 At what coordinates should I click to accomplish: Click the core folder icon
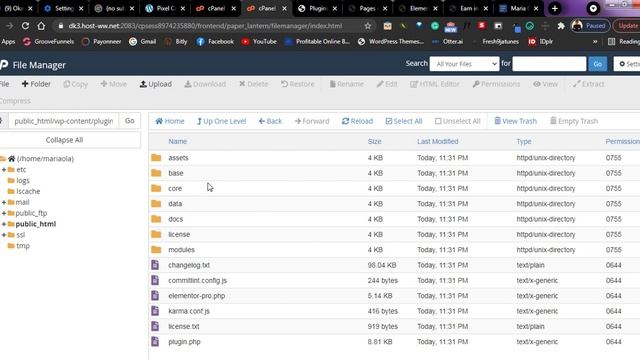[156, 188]
